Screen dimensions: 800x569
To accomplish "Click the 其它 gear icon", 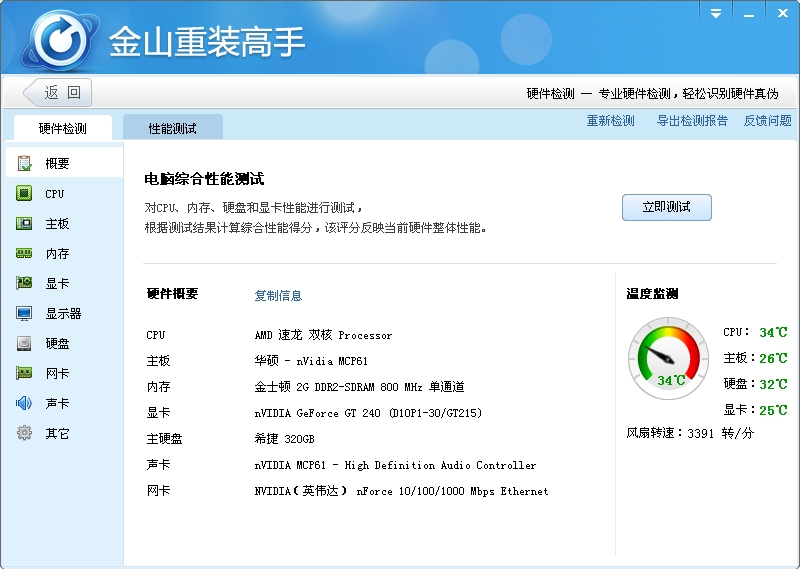I will pos(24,433).
